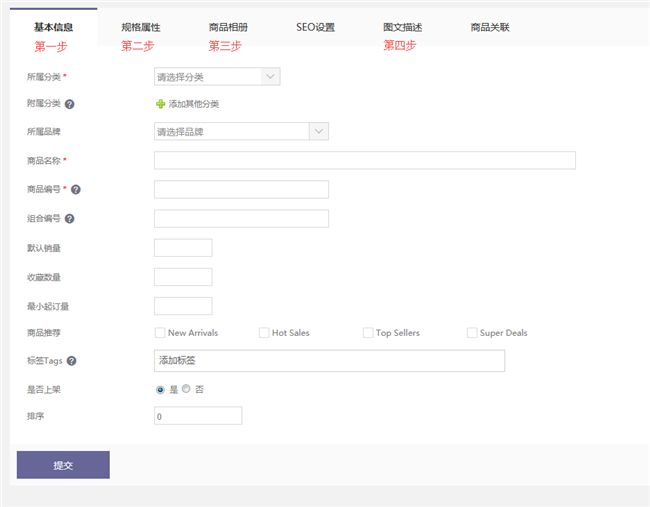Open the 请选择分类 category dropdown
Viewport: 650px width, 507px height.
pyautogui.click(x=217, y=77)
